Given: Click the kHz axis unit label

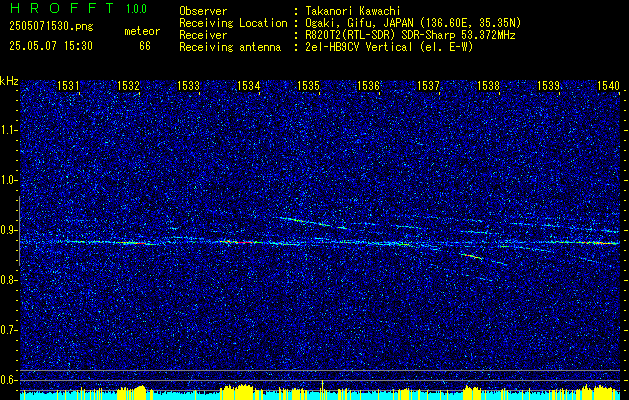Looking at the screenshot, I should 9,82.
